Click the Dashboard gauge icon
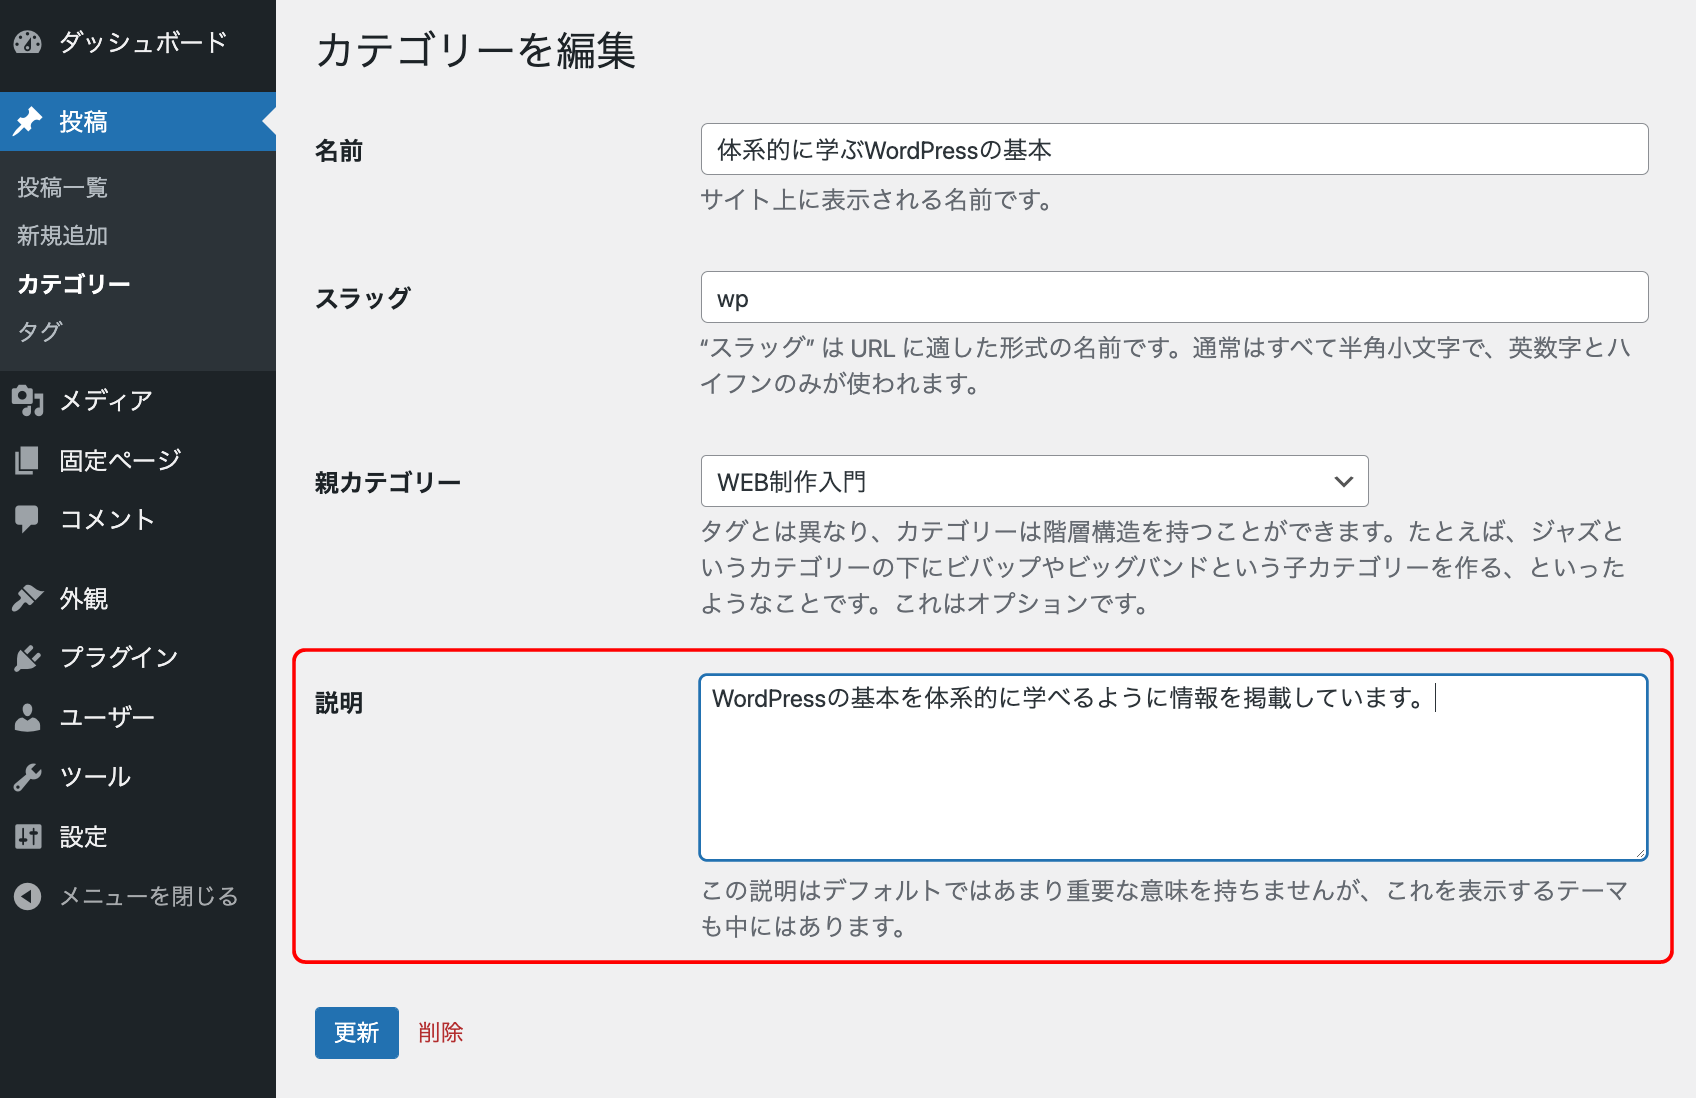1696x1098 pixels. (x=28, y=42)
